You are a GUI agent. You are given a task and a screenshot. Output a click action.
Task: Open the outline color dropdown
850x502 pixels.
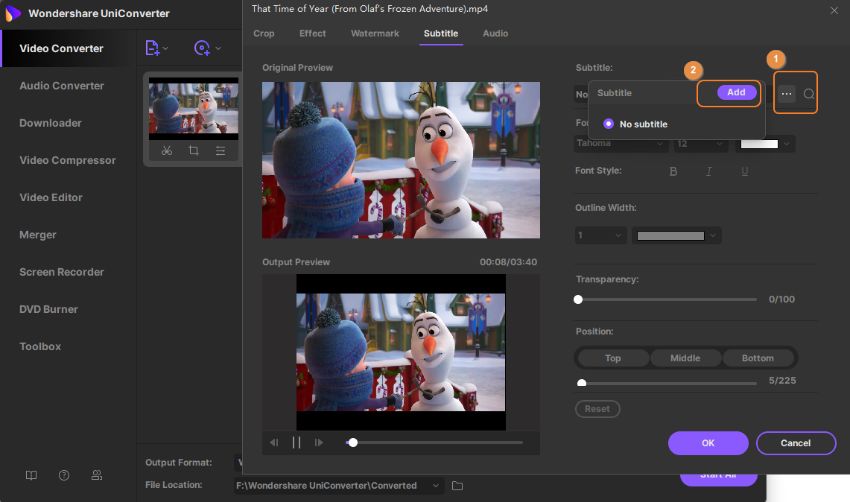coord(677,235)
